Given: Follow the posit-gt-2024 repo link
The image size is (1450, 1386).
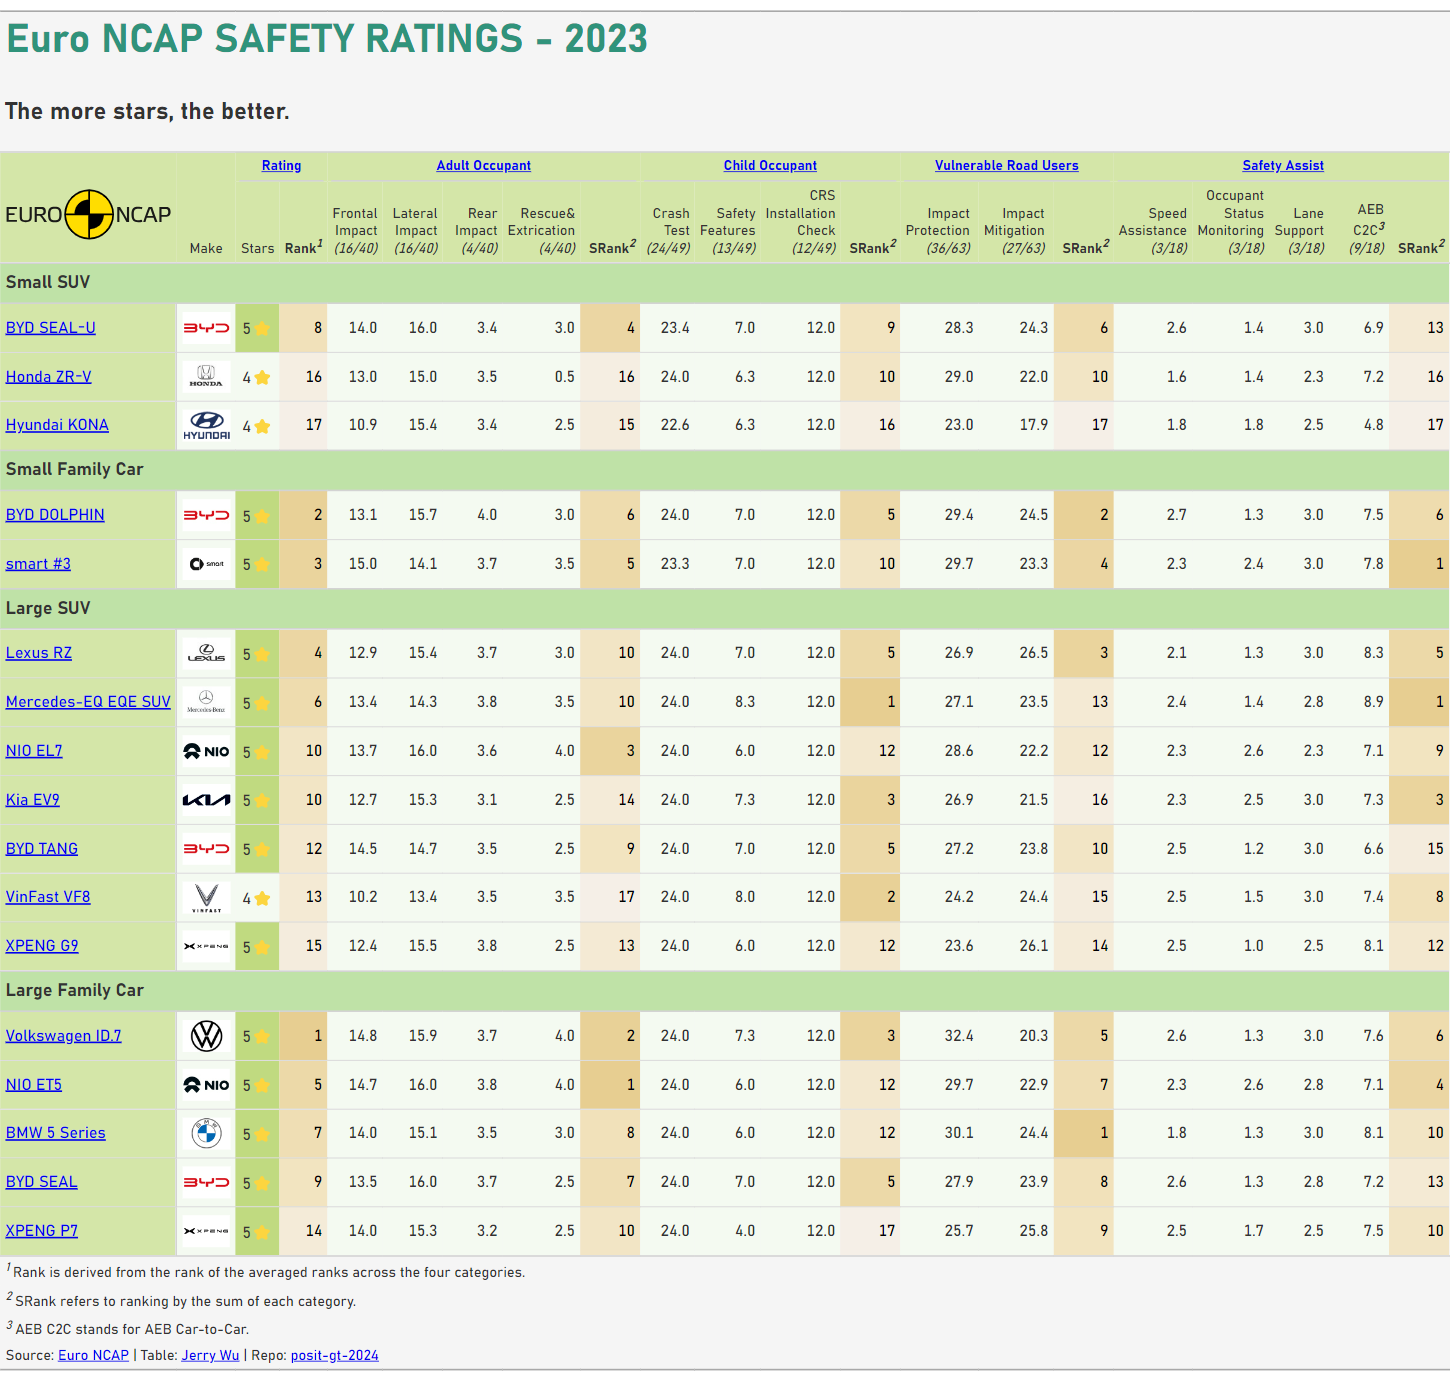Looking at the screenshot, I should tap(334, 1356).
